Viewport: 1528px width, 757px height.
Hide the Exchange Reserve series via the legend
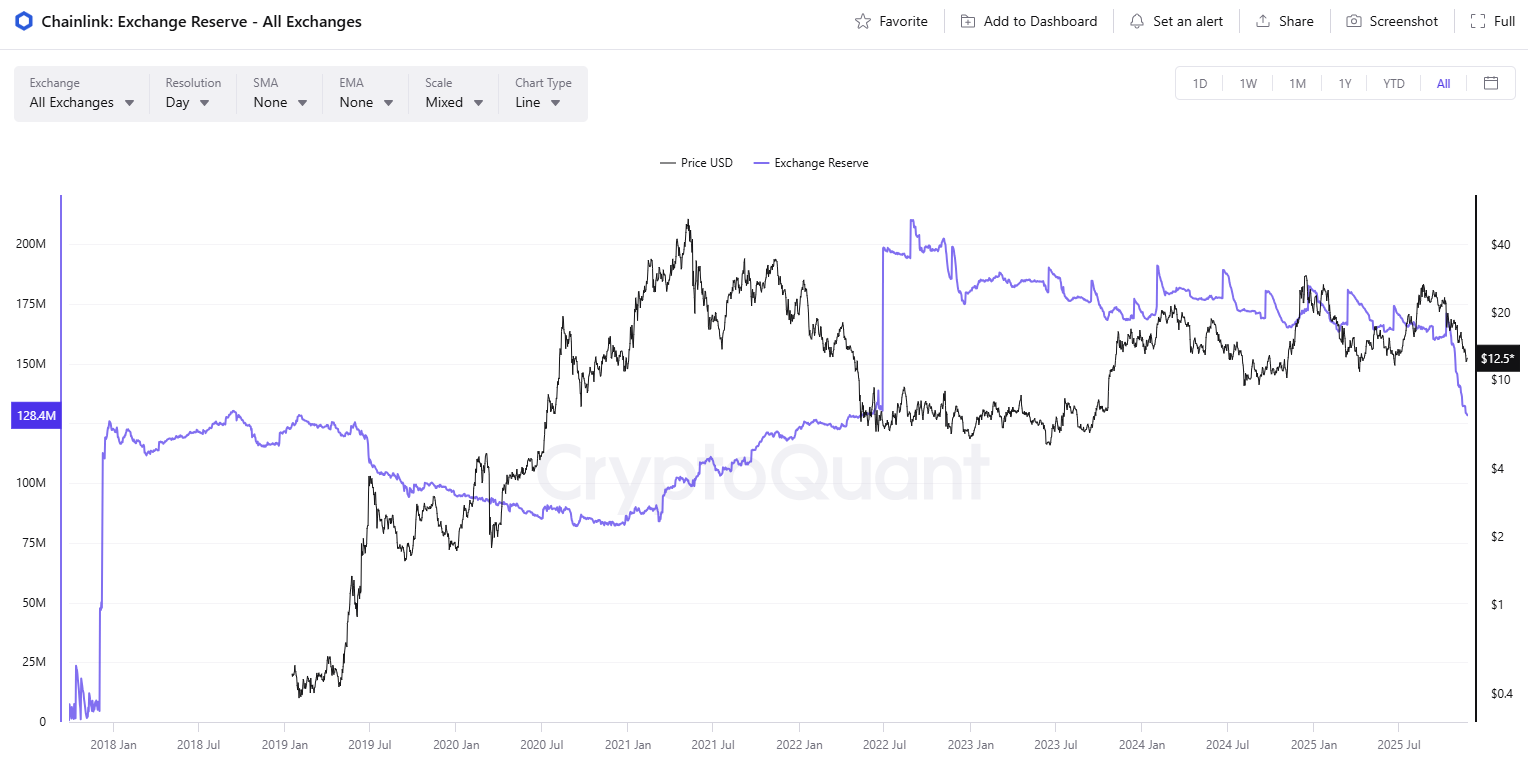pyautogui.click(x=810, y=162)
